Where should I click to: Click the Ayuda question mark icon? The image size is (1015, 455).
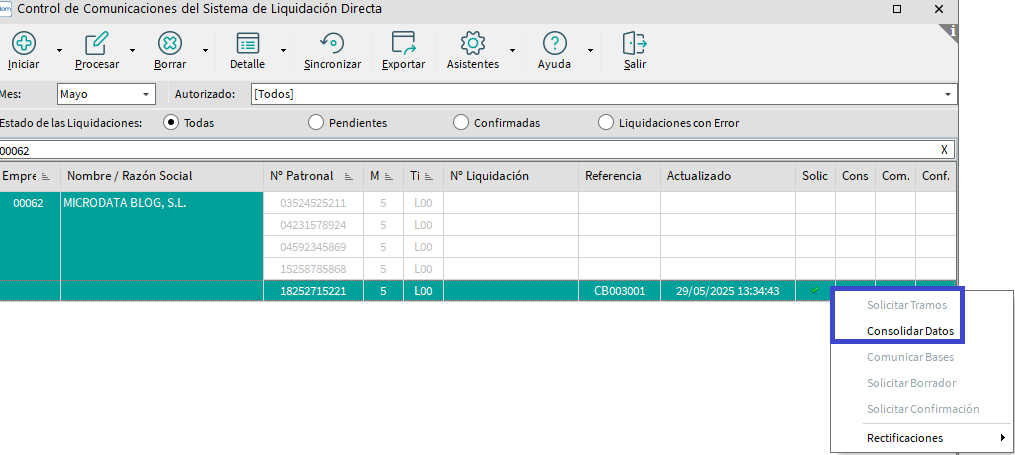554,44
